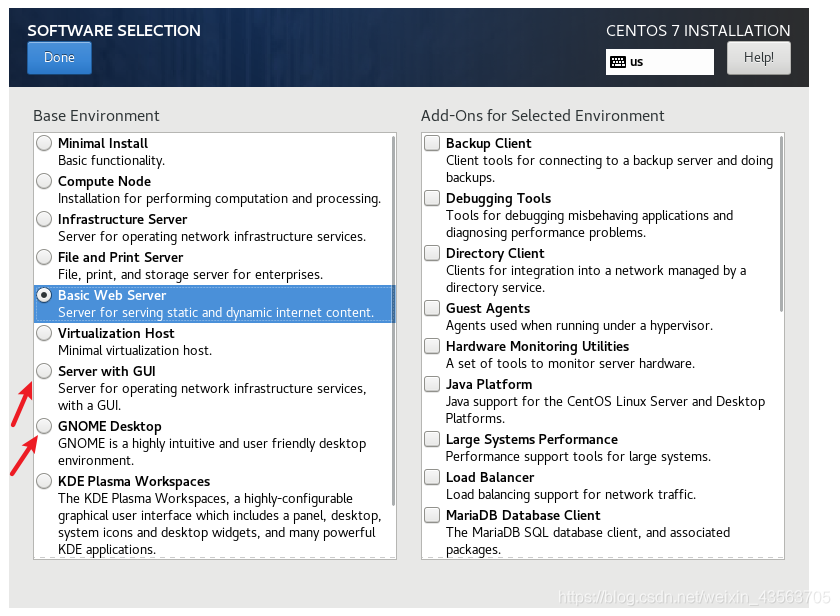Click the Base Environment list scrollbar
The height and width of the screenshot is (616, 840).
pos(393,320)
